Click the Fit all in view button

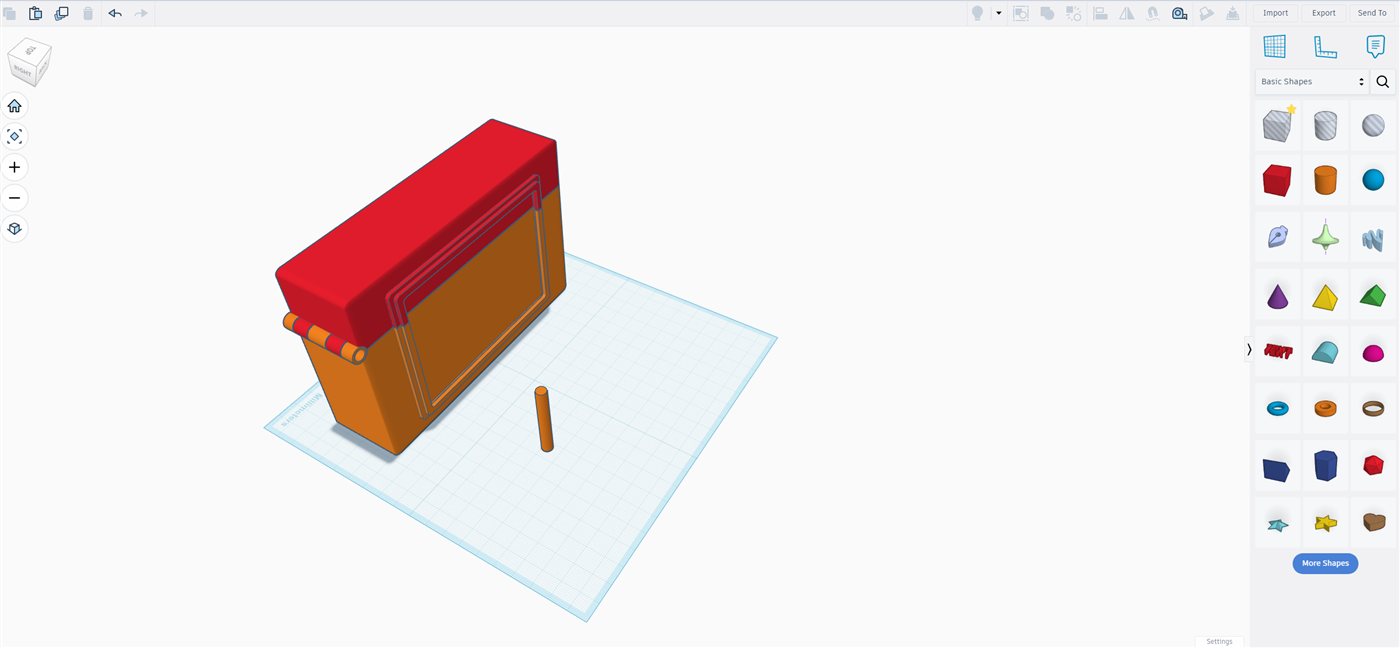coord(14,137)
